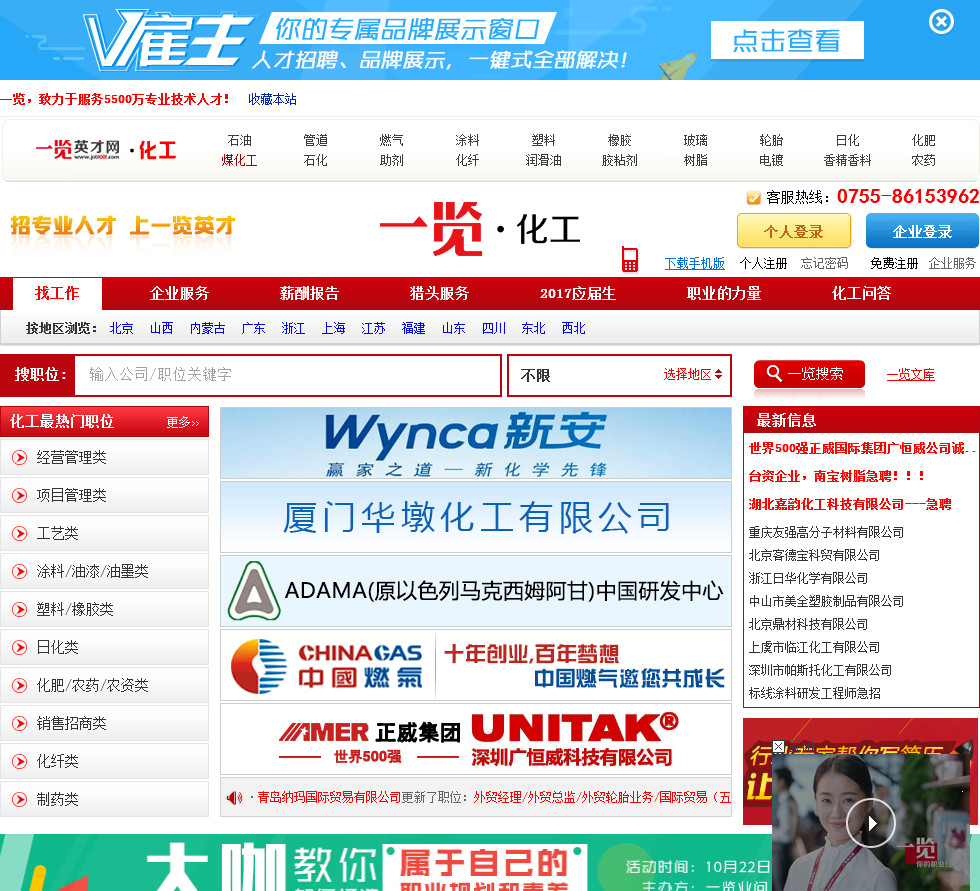Click the arrow icon beside 项目管理类

(20, 495)
